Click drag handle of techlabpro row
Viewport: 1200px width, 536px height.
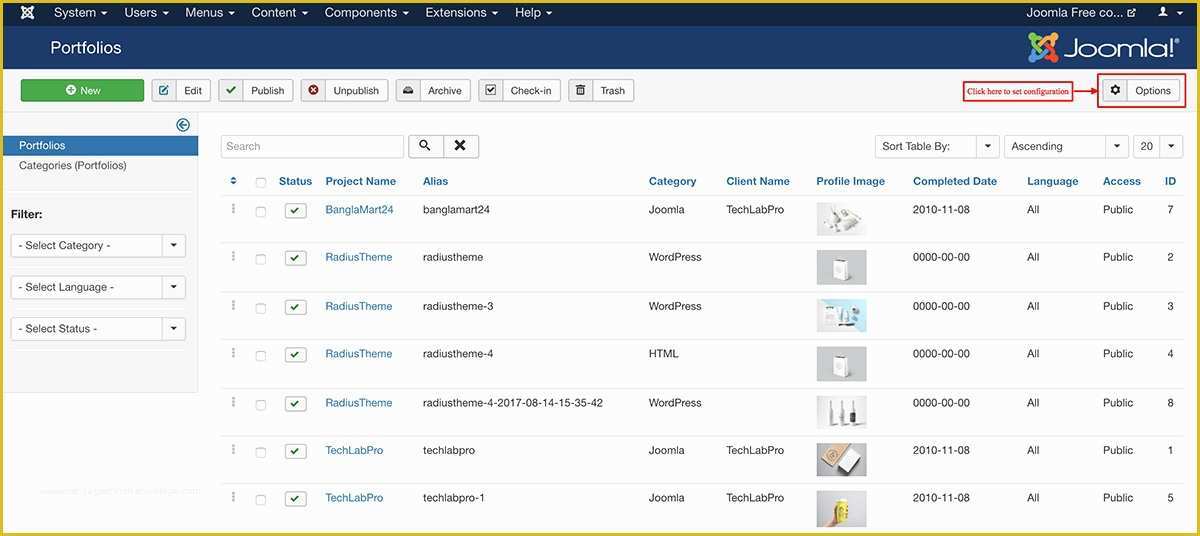233,449
